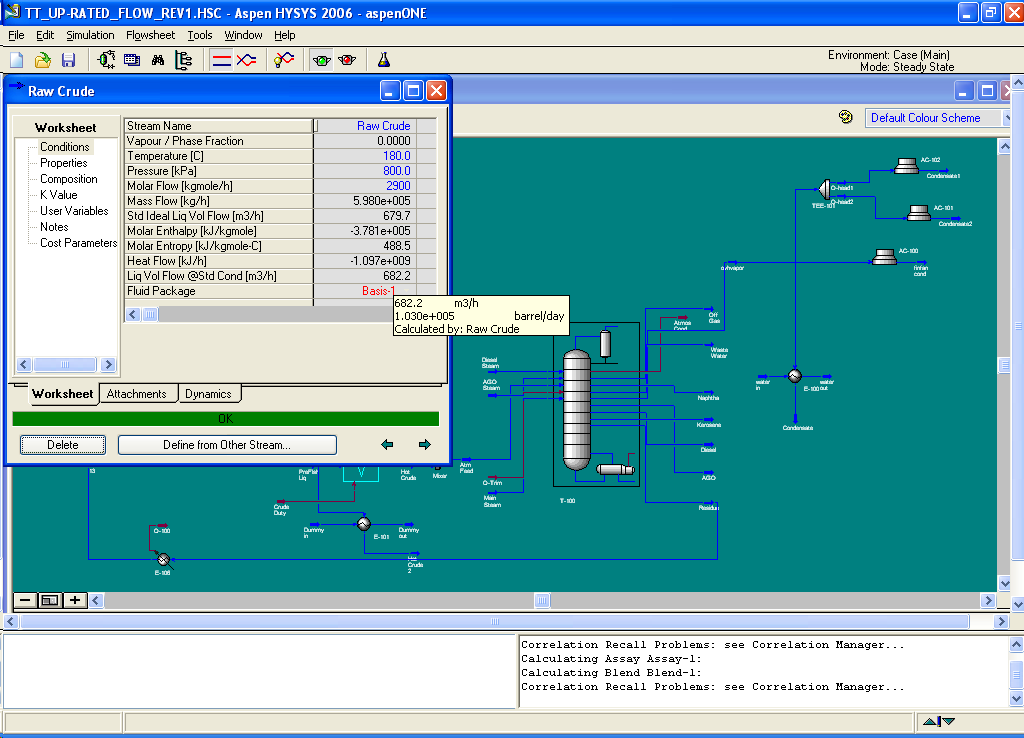This screenshot has width=1024, height=738.
Task: Select Cost Parameters in Worksheet tree
Action: 78,243
